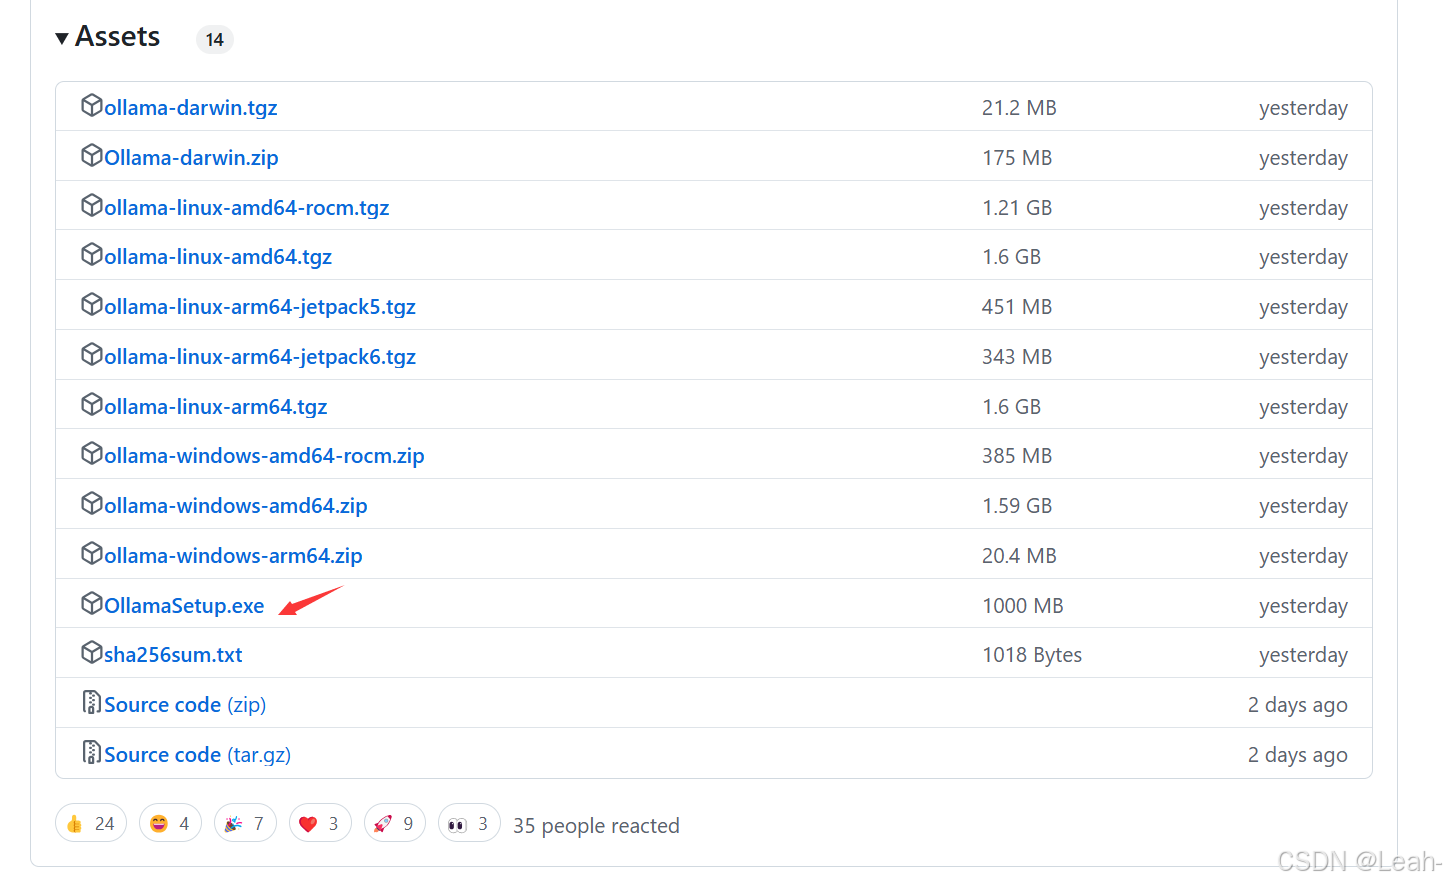Open the sha256sum.txt checksum file
This screenshot has height=887, width=1447.
coord(173,655)
